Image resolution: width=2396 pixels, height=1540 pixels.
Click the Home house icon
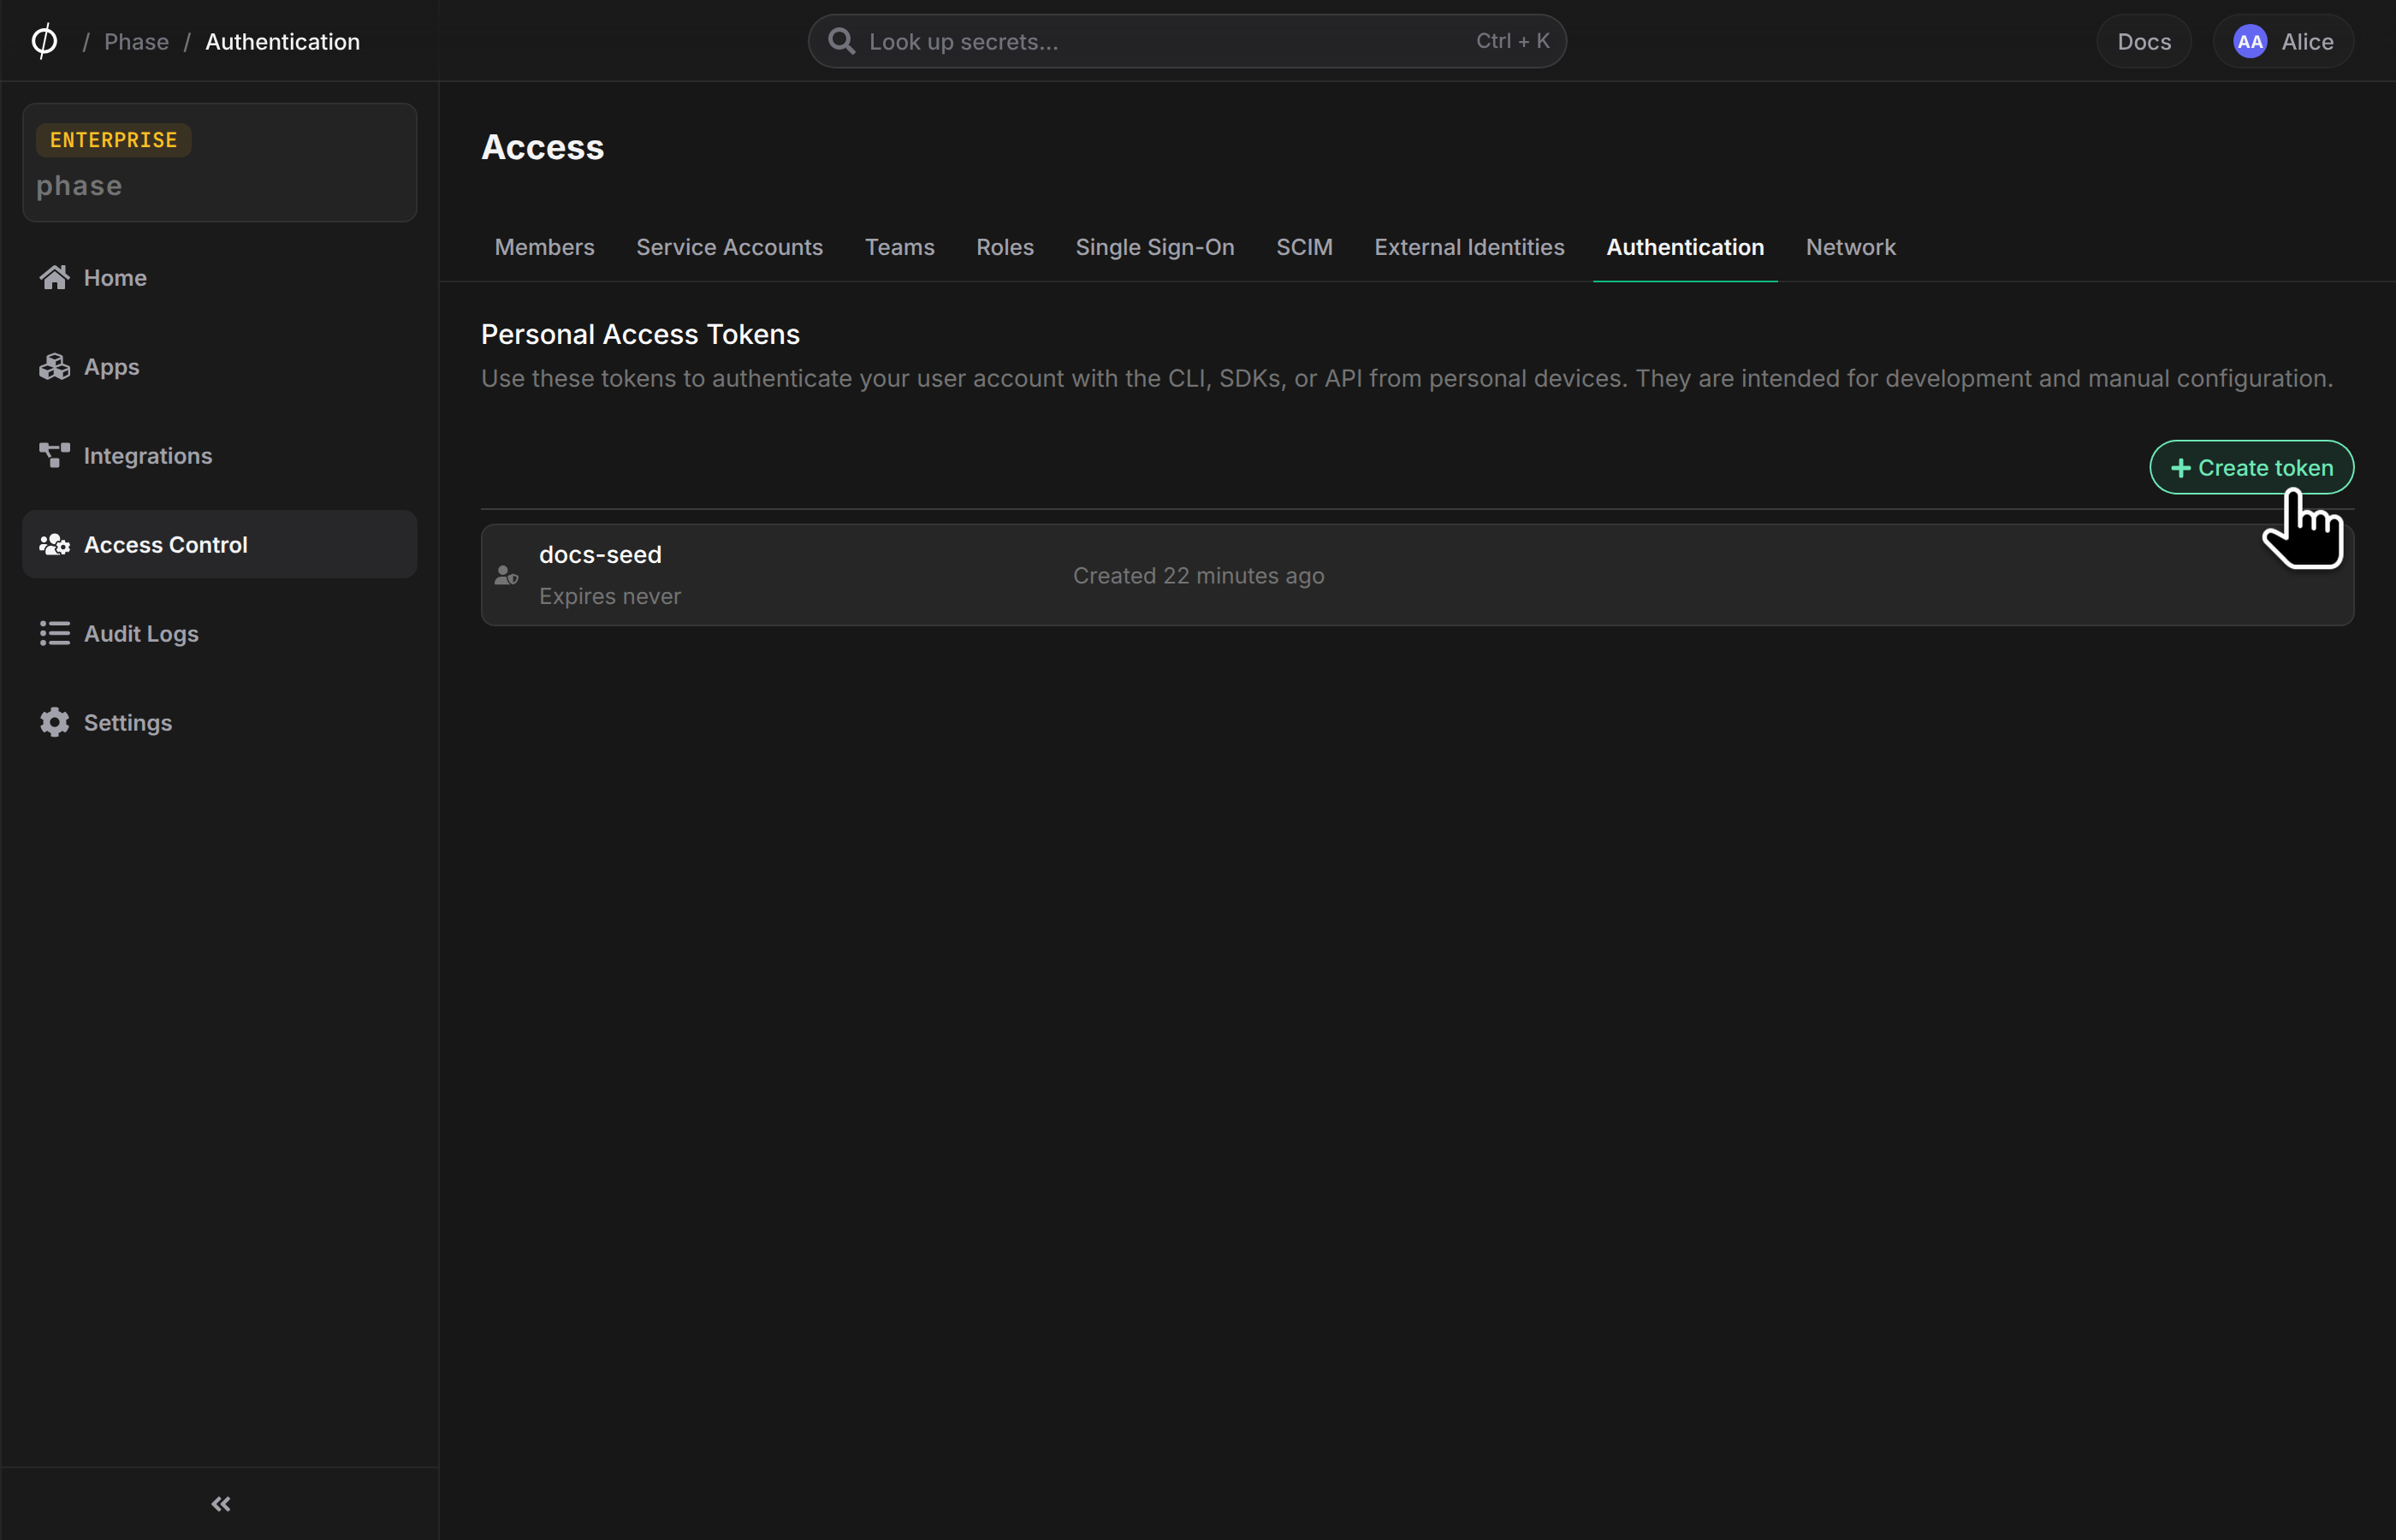54,278
